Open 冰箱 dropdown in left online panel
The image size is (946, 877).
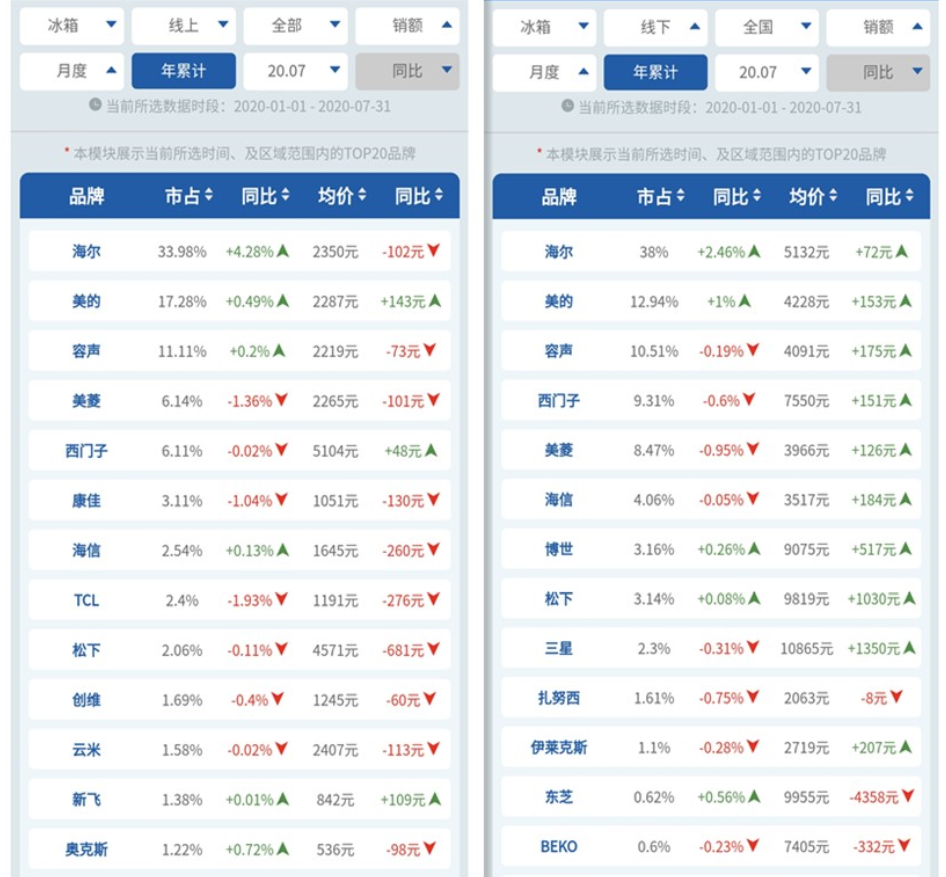tap(72, 25)
